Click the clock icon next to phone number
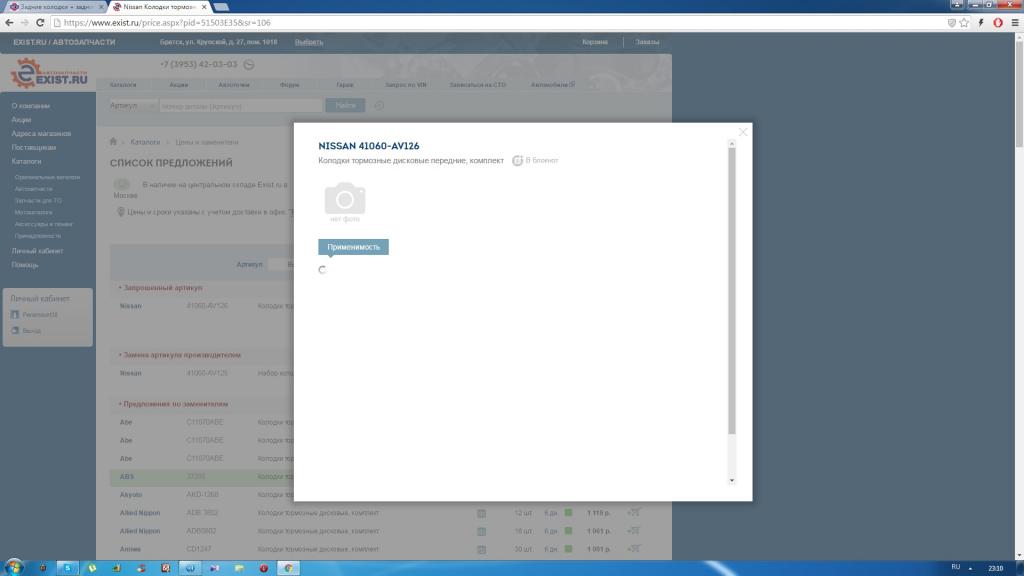1024x576 pixels. [249, 65]
